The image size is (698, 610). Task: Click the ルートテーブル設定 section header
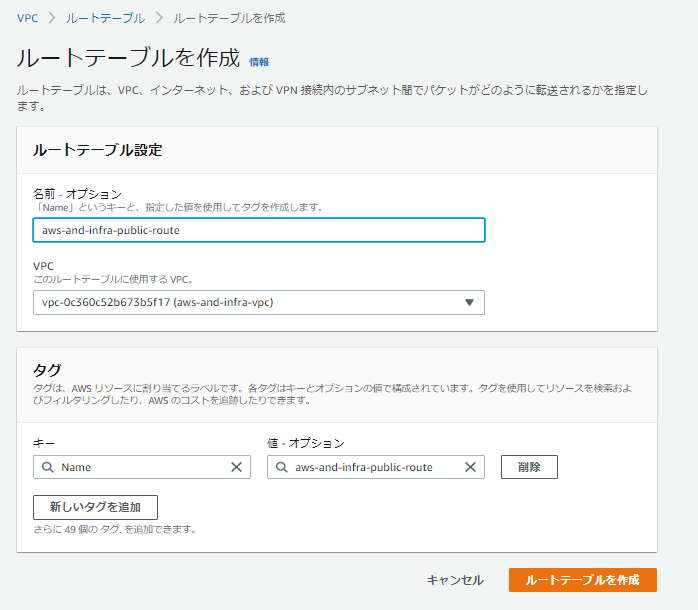point(98,150)
